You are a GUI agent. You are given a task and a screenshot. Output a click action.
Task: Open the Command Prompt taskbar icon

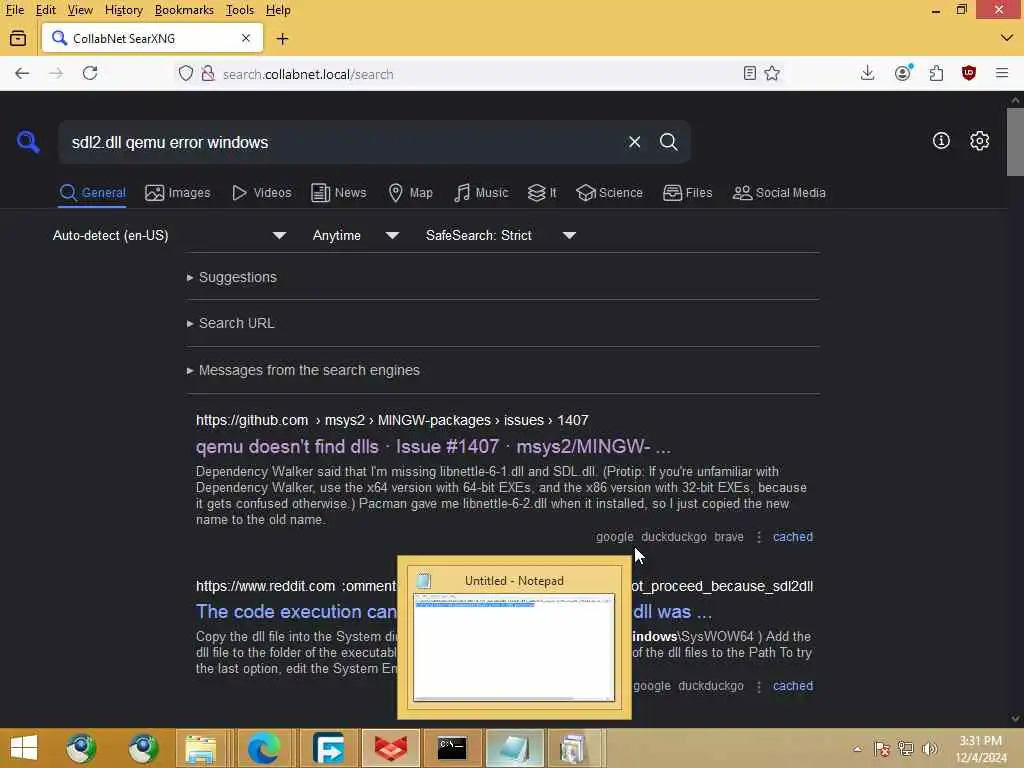coord(452,748)
